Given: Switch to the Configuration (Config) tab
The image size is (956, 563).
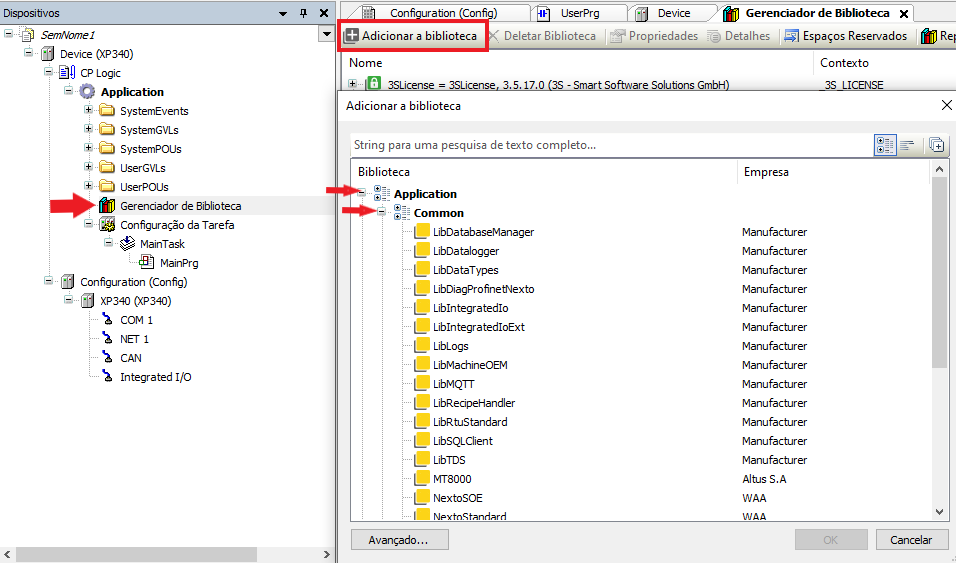Looking at the screenshot, I should (442, 13).
